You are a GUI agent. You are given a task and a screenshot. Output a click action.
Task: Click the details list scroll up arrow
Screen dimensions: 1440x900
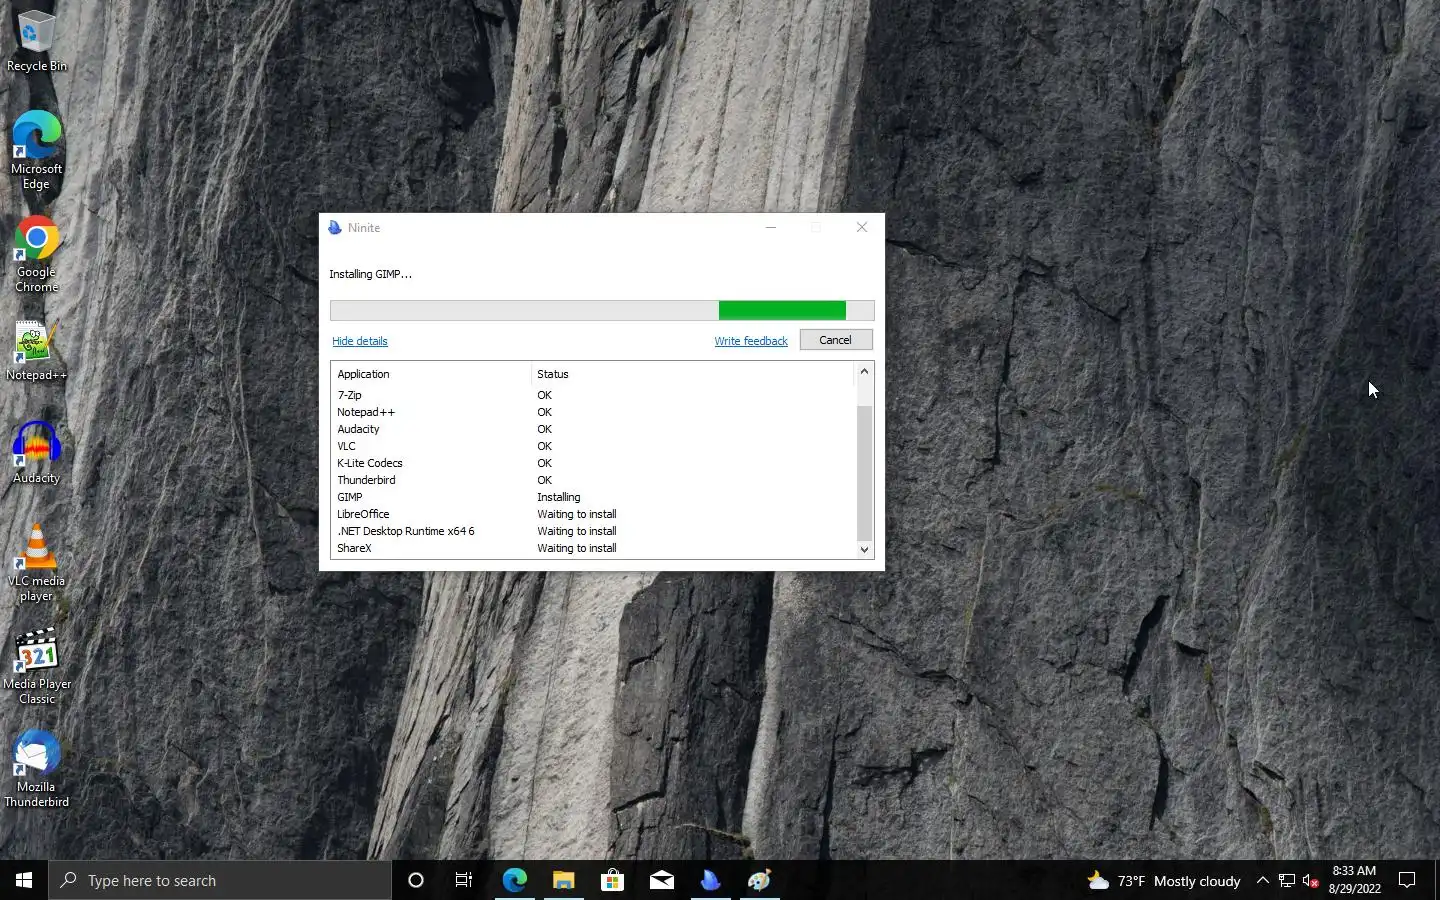tap(865, 371)
